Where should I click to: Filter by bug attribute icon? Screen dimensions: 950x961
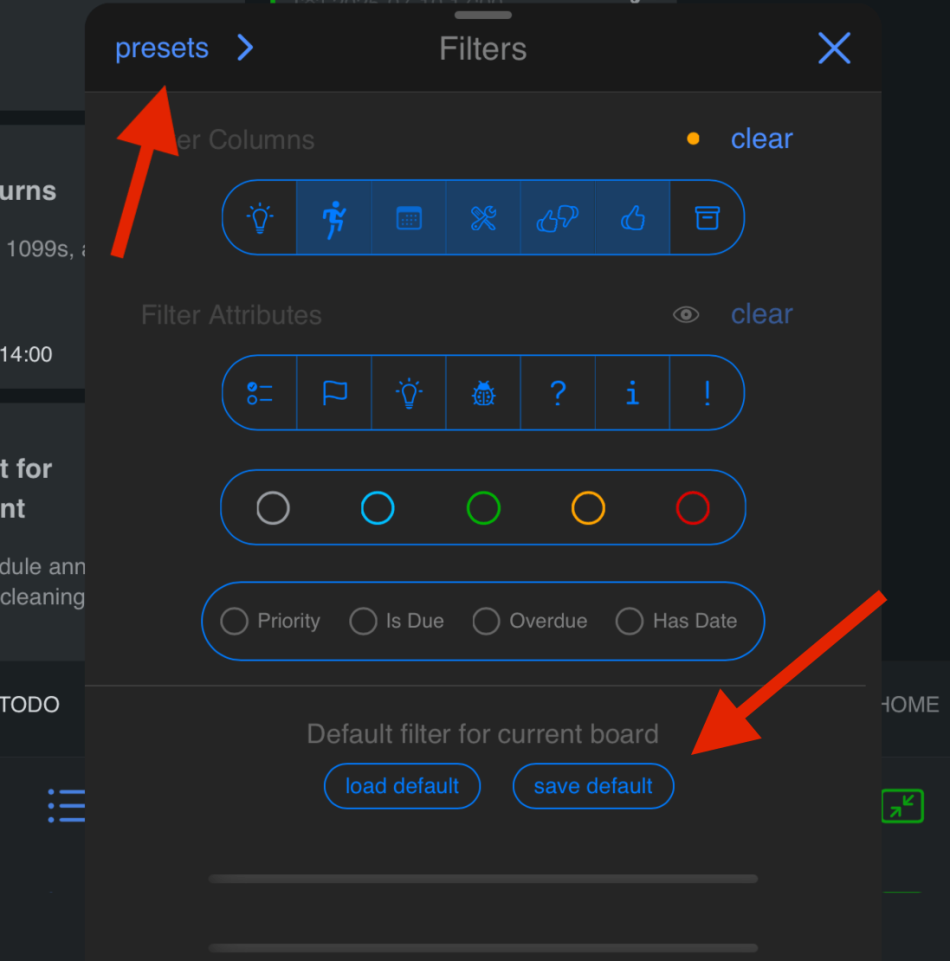pyautogui.click(x=483, y=394)
